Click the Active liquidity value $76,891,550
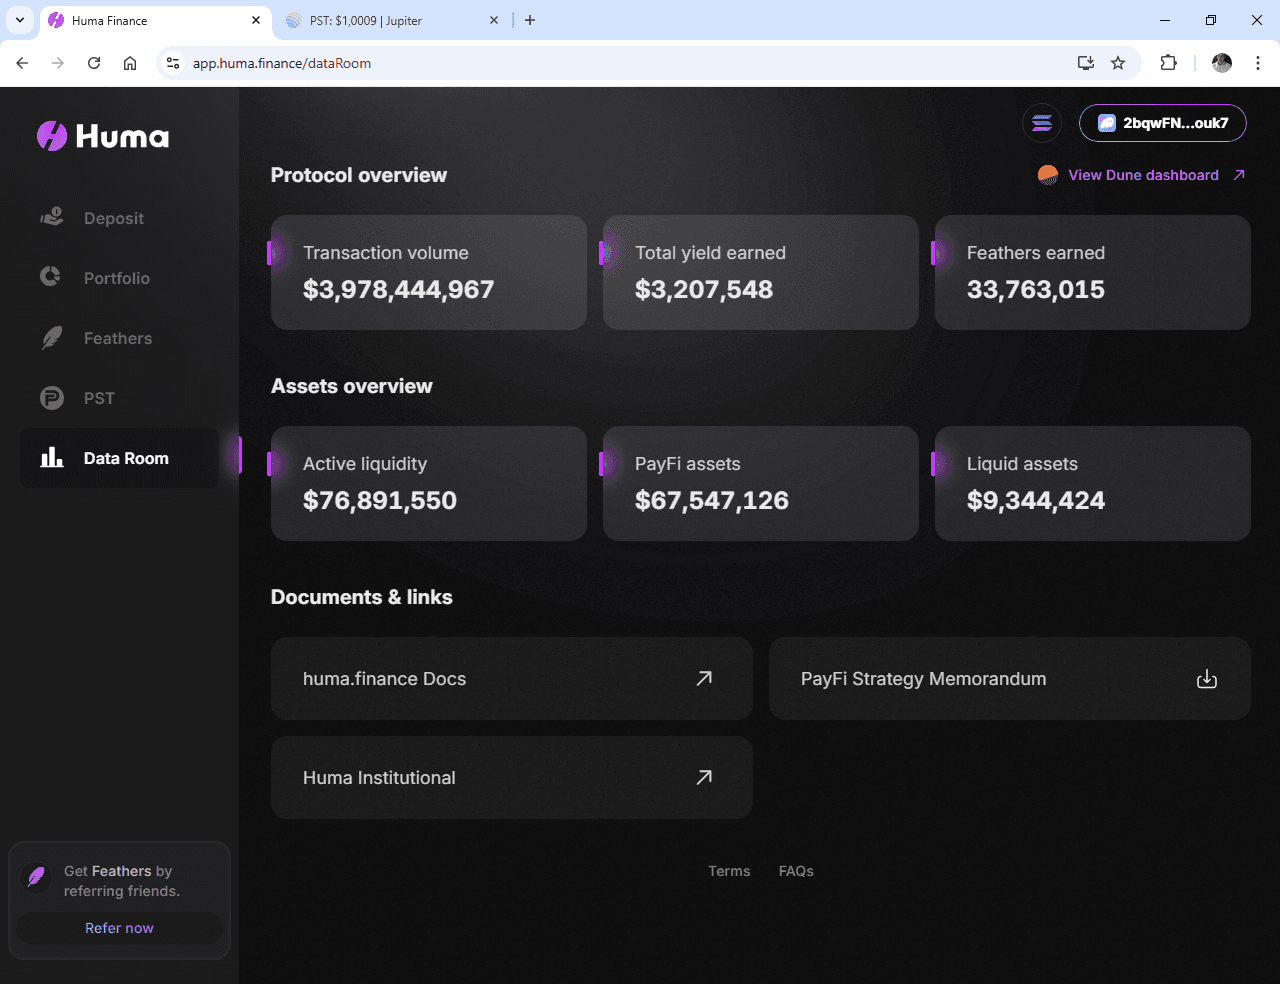Screen dimensions: 1280x984 pos(380,500)
